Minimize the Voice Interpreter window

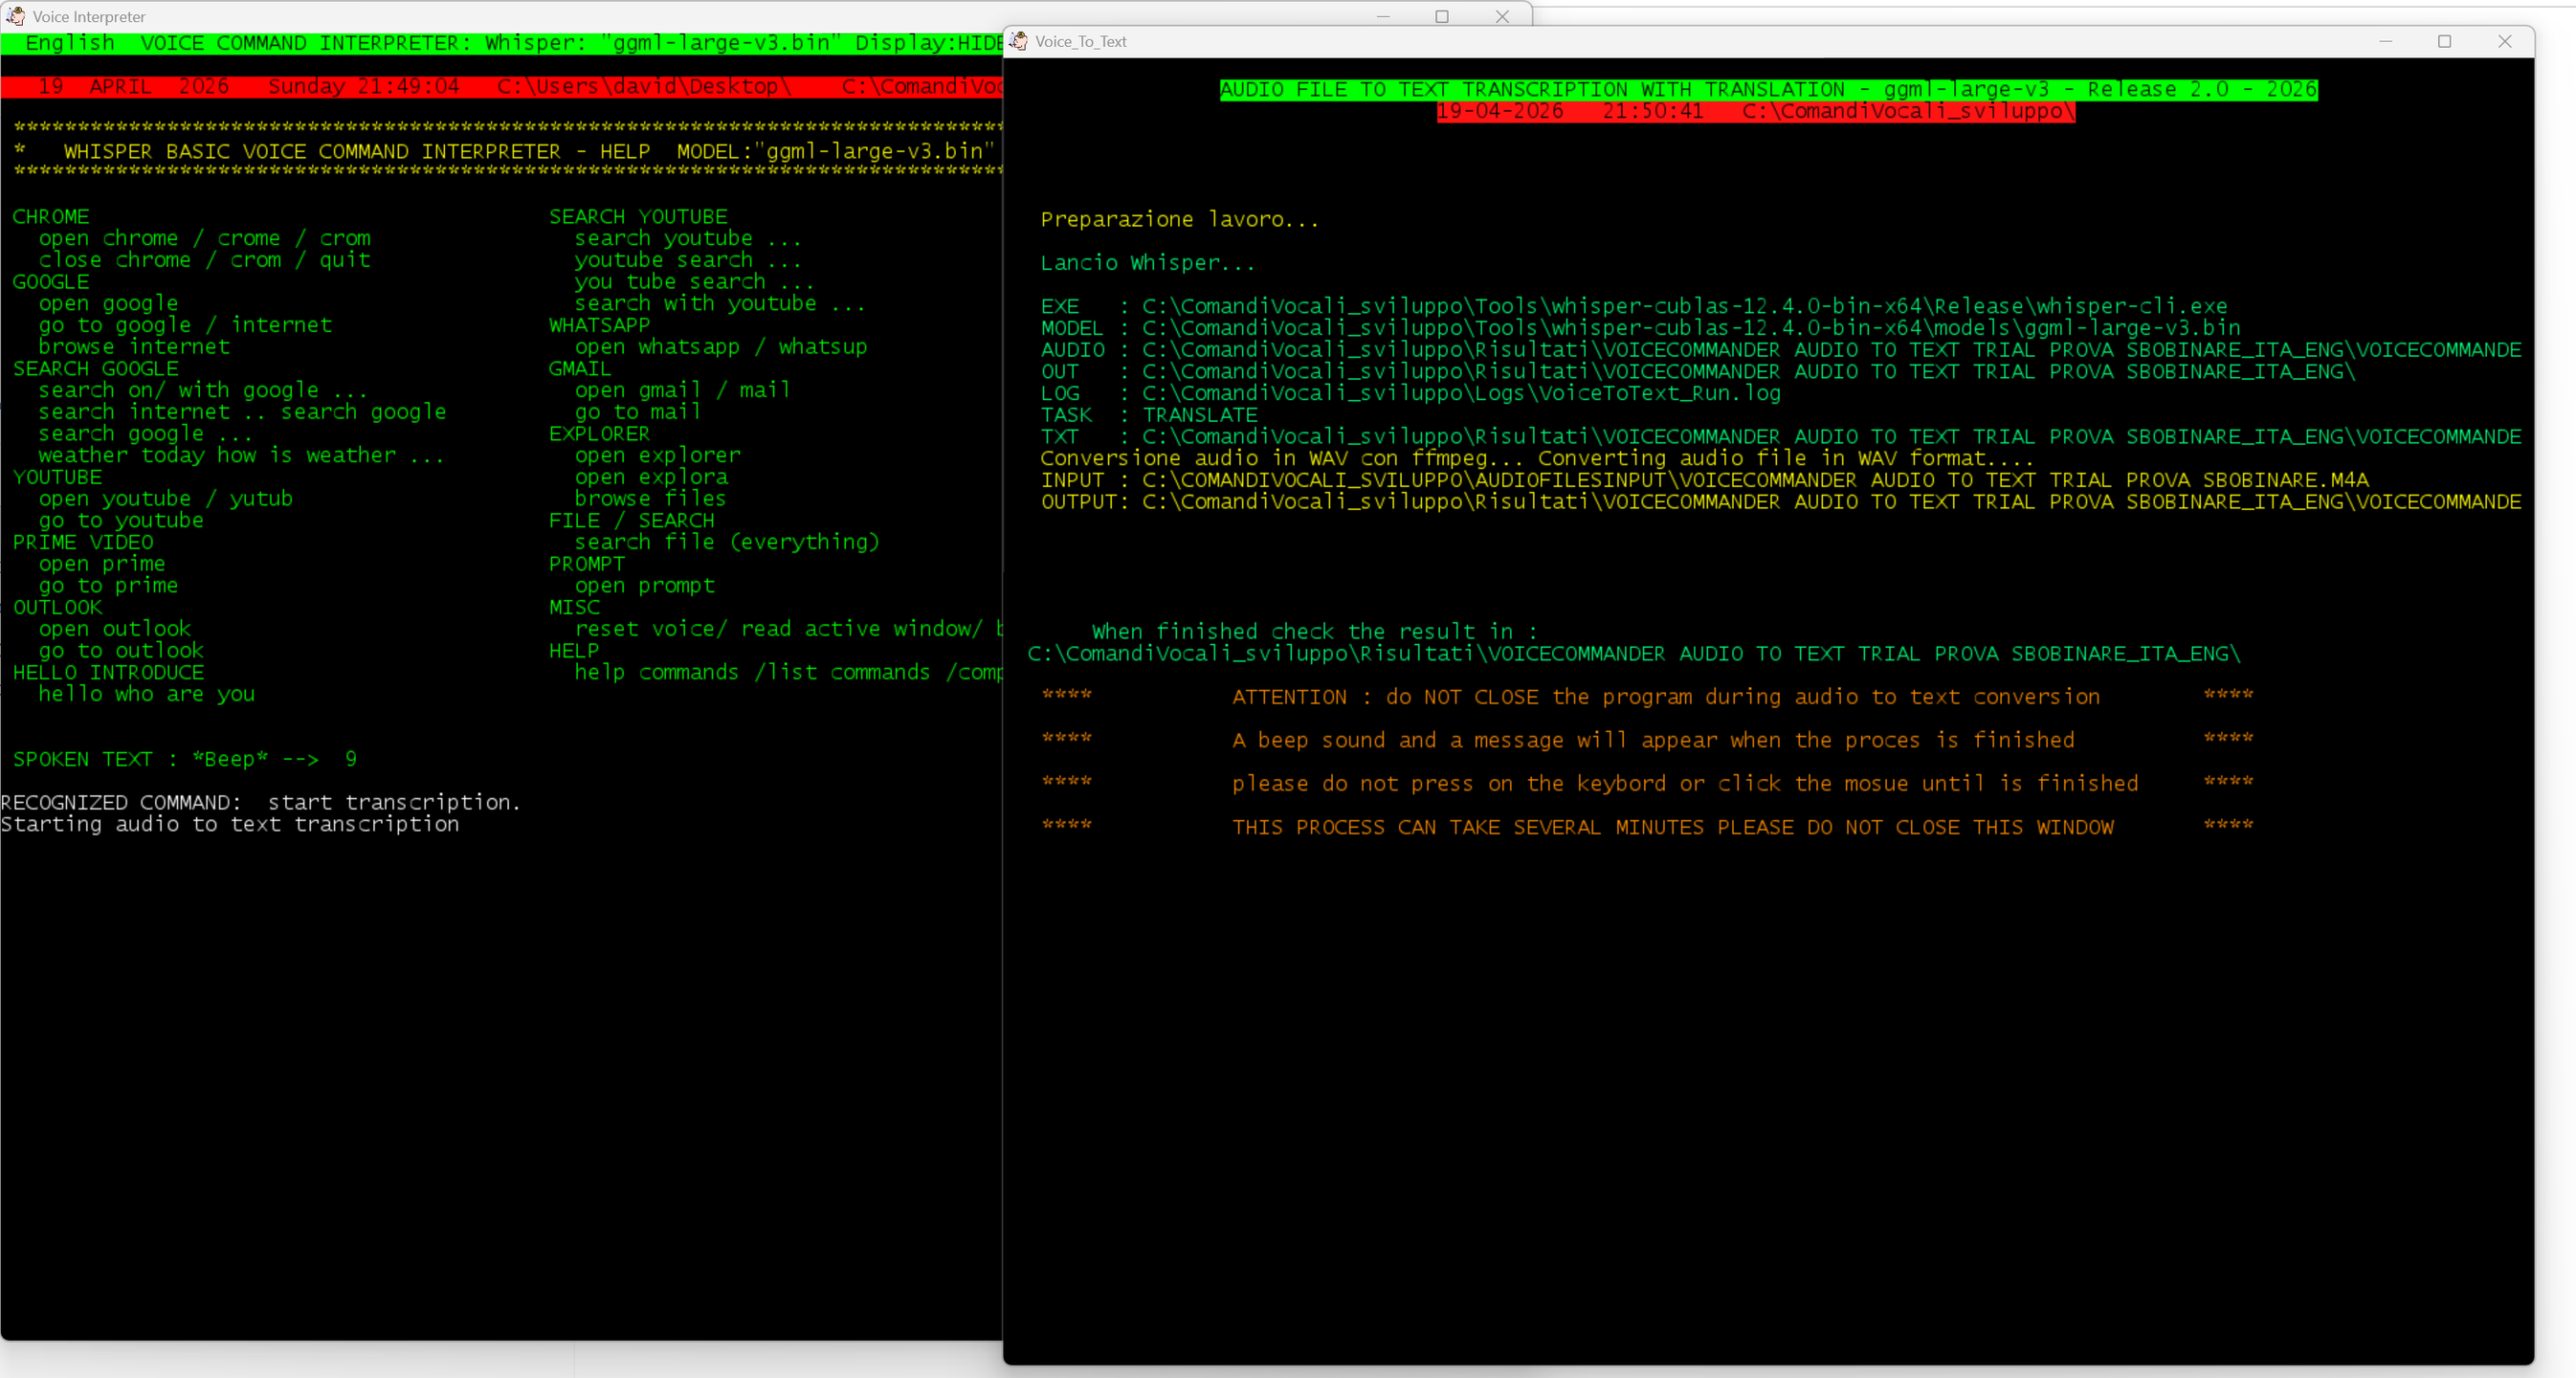point(1383,16)
